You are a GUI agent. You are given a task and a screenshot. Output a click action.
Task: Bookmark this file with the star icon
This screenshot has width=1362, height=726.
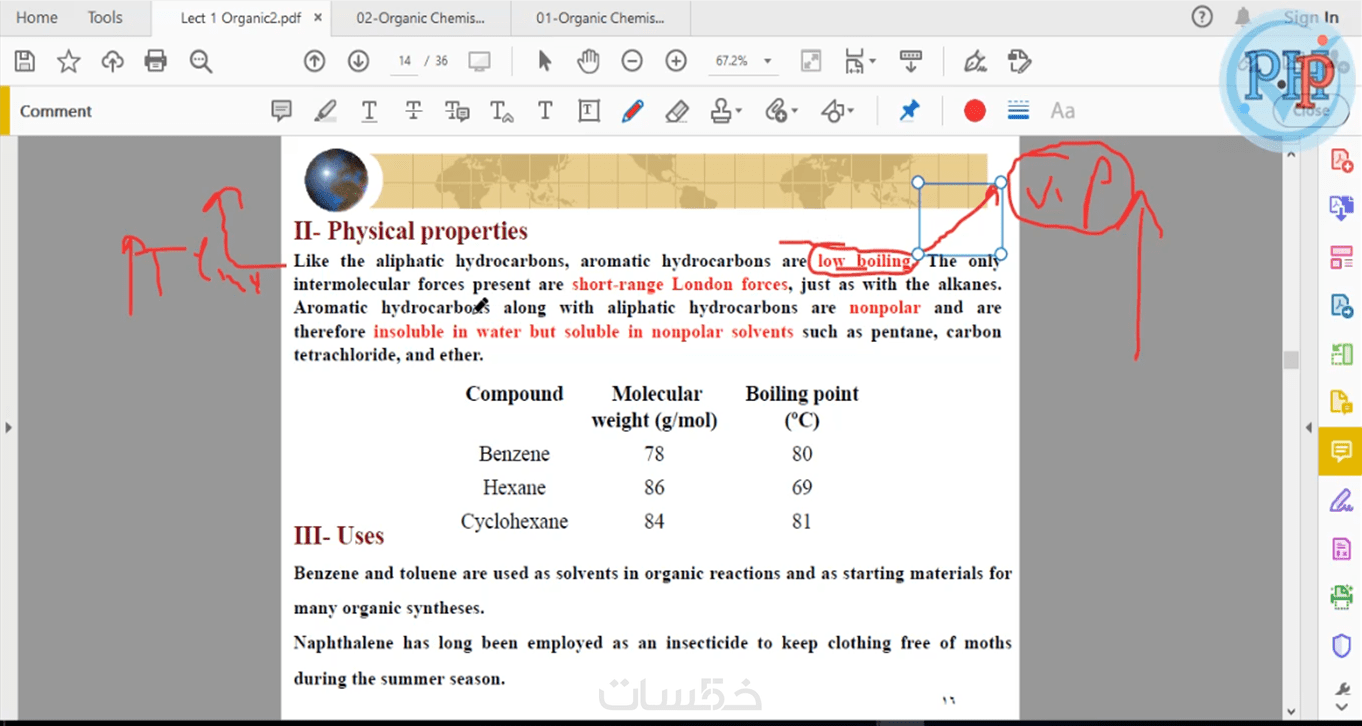click(69, 61)
